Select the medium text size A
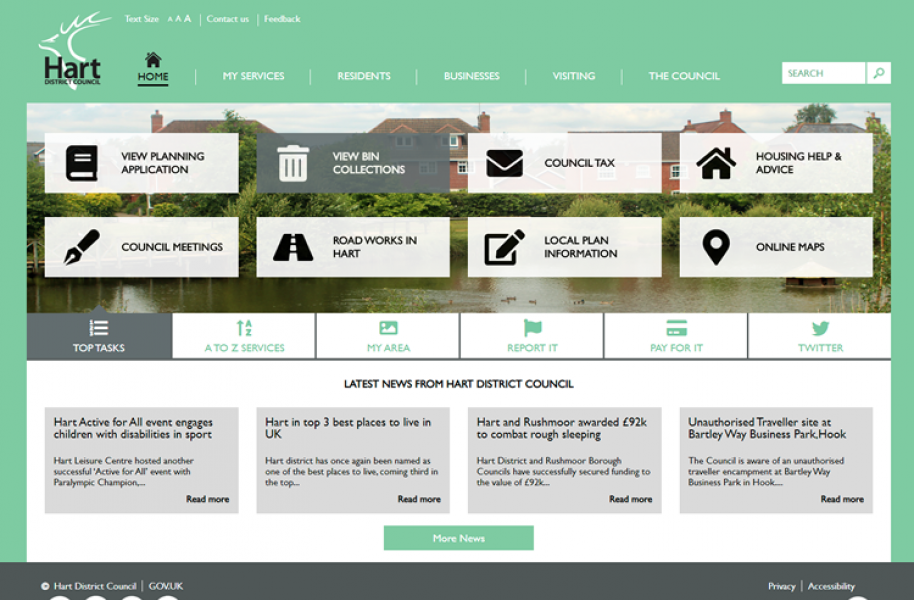This screenshot has height=600, width=914. tap(178, 19)
